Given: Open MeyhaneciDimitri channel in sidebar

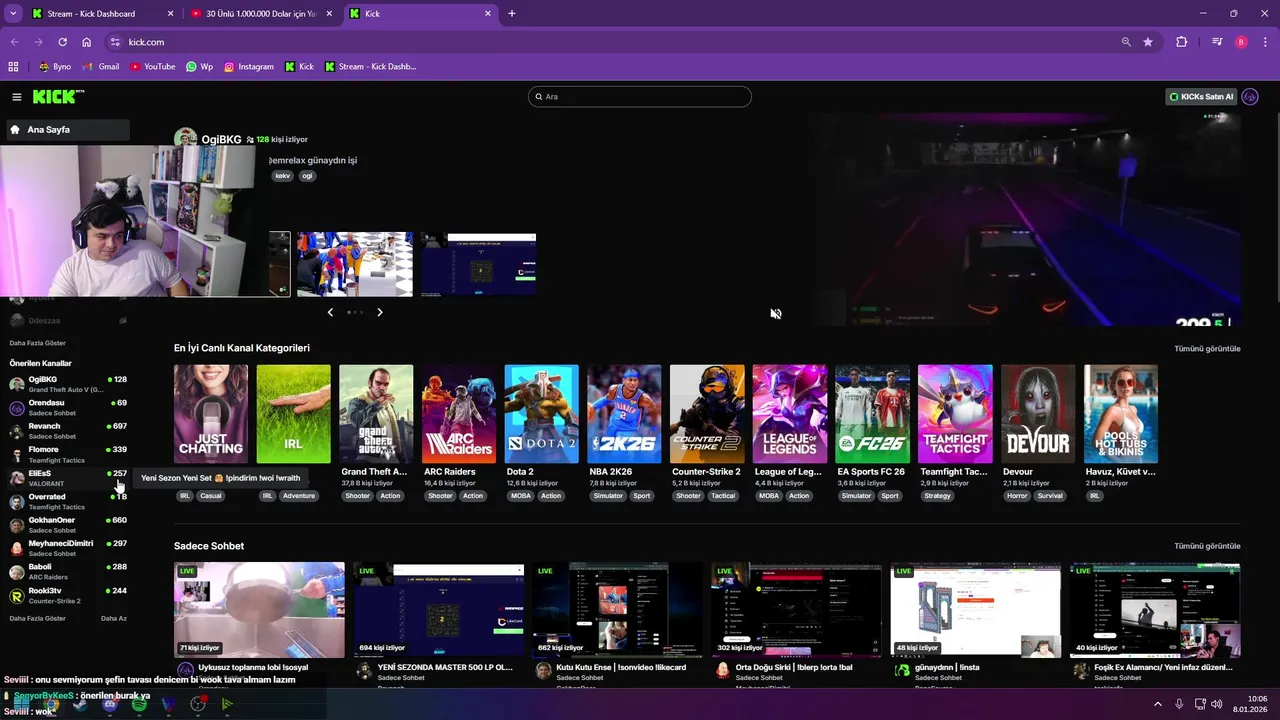Looking at the screenshot, I should pos(68,548).
